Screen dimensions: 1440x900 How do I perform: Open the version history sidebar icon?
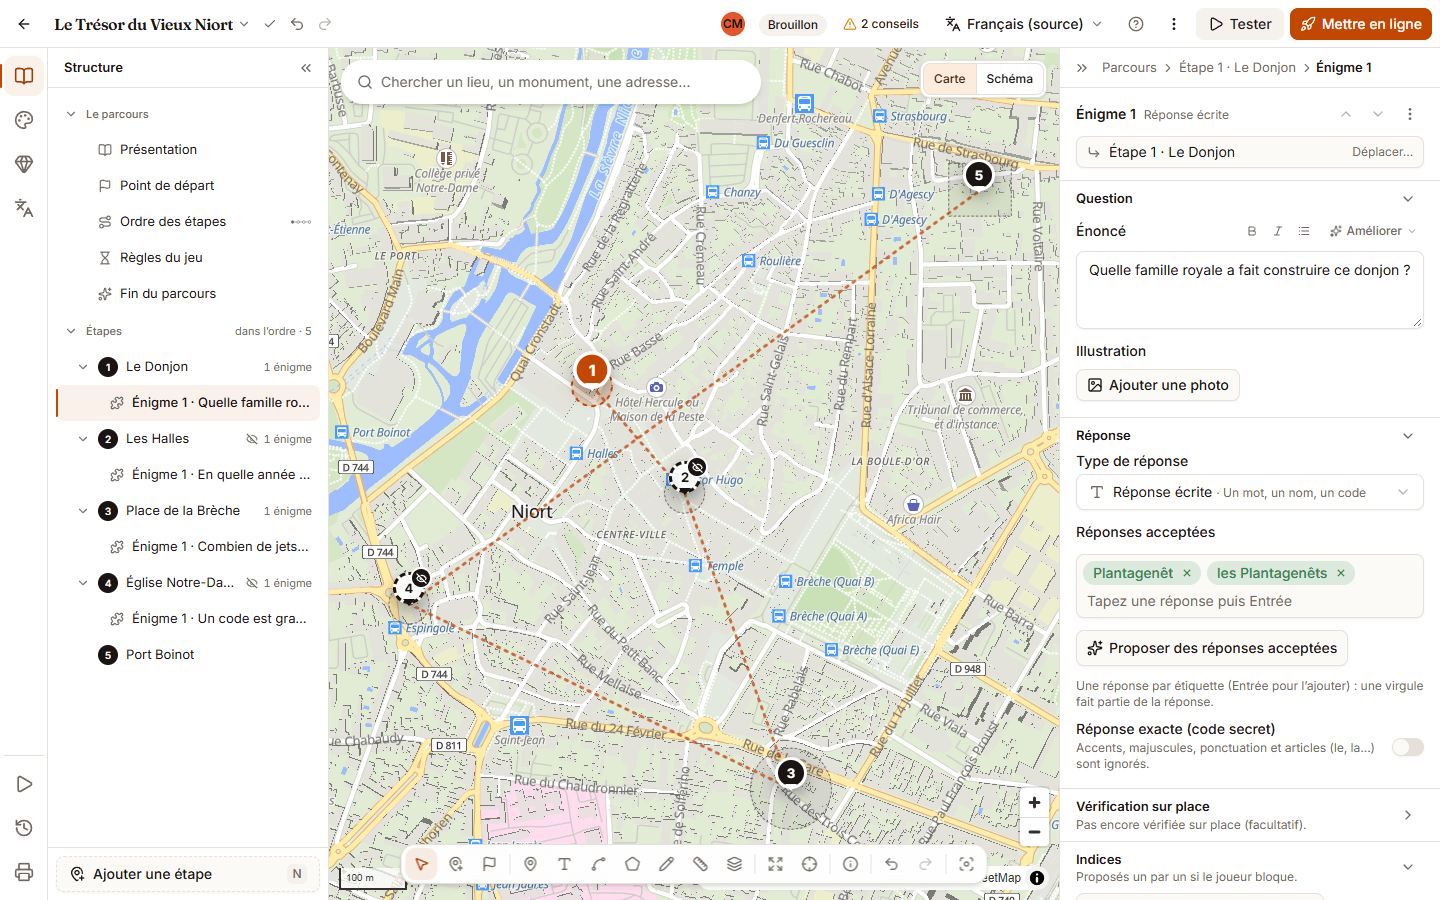(24, 828)
